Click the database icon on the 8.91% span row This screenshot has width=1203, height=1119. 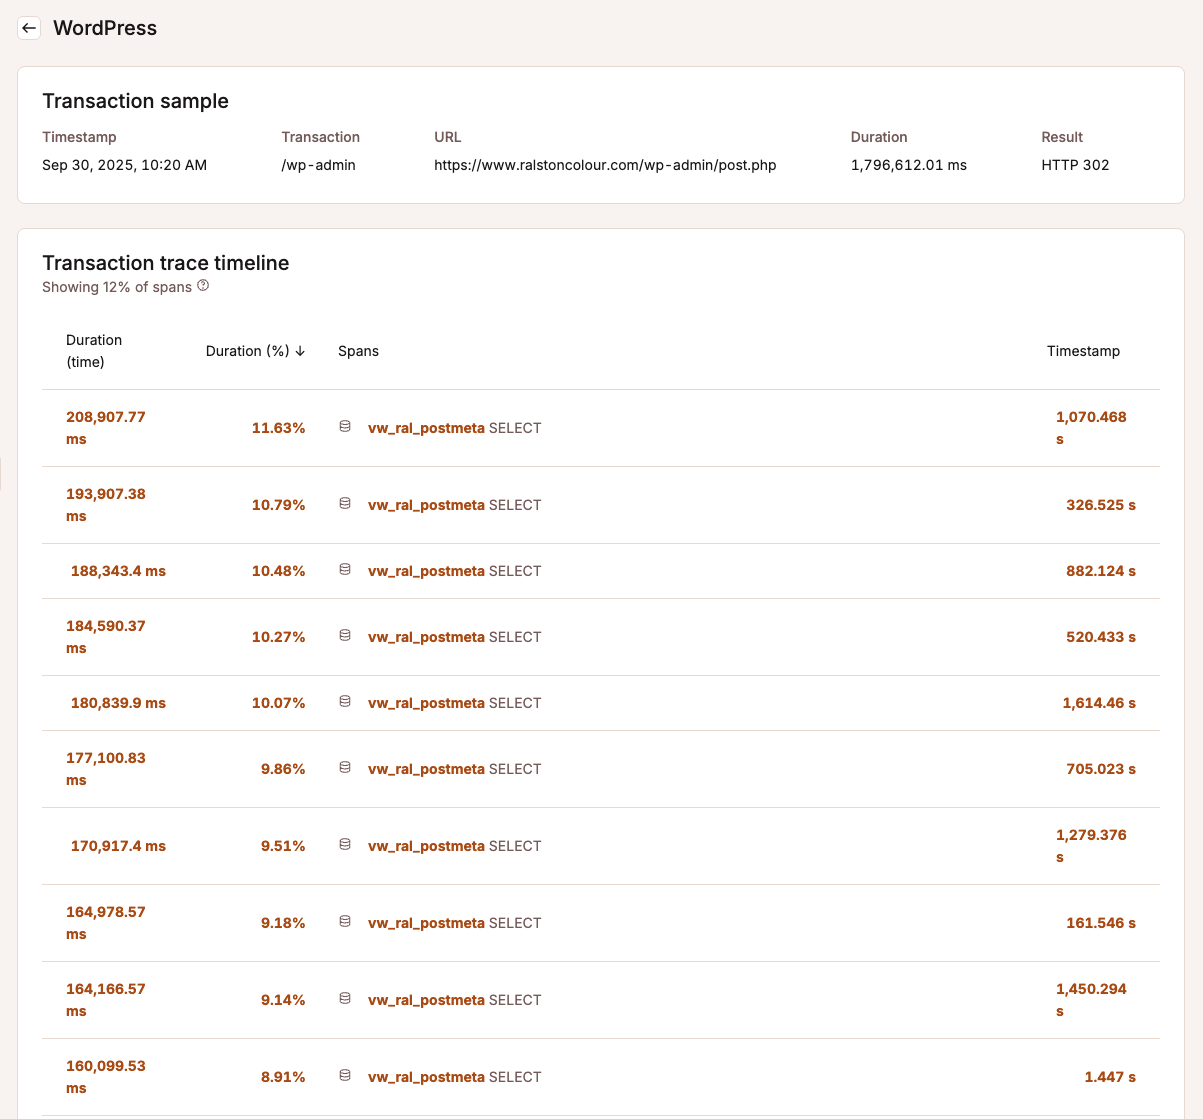point(345,1076)
